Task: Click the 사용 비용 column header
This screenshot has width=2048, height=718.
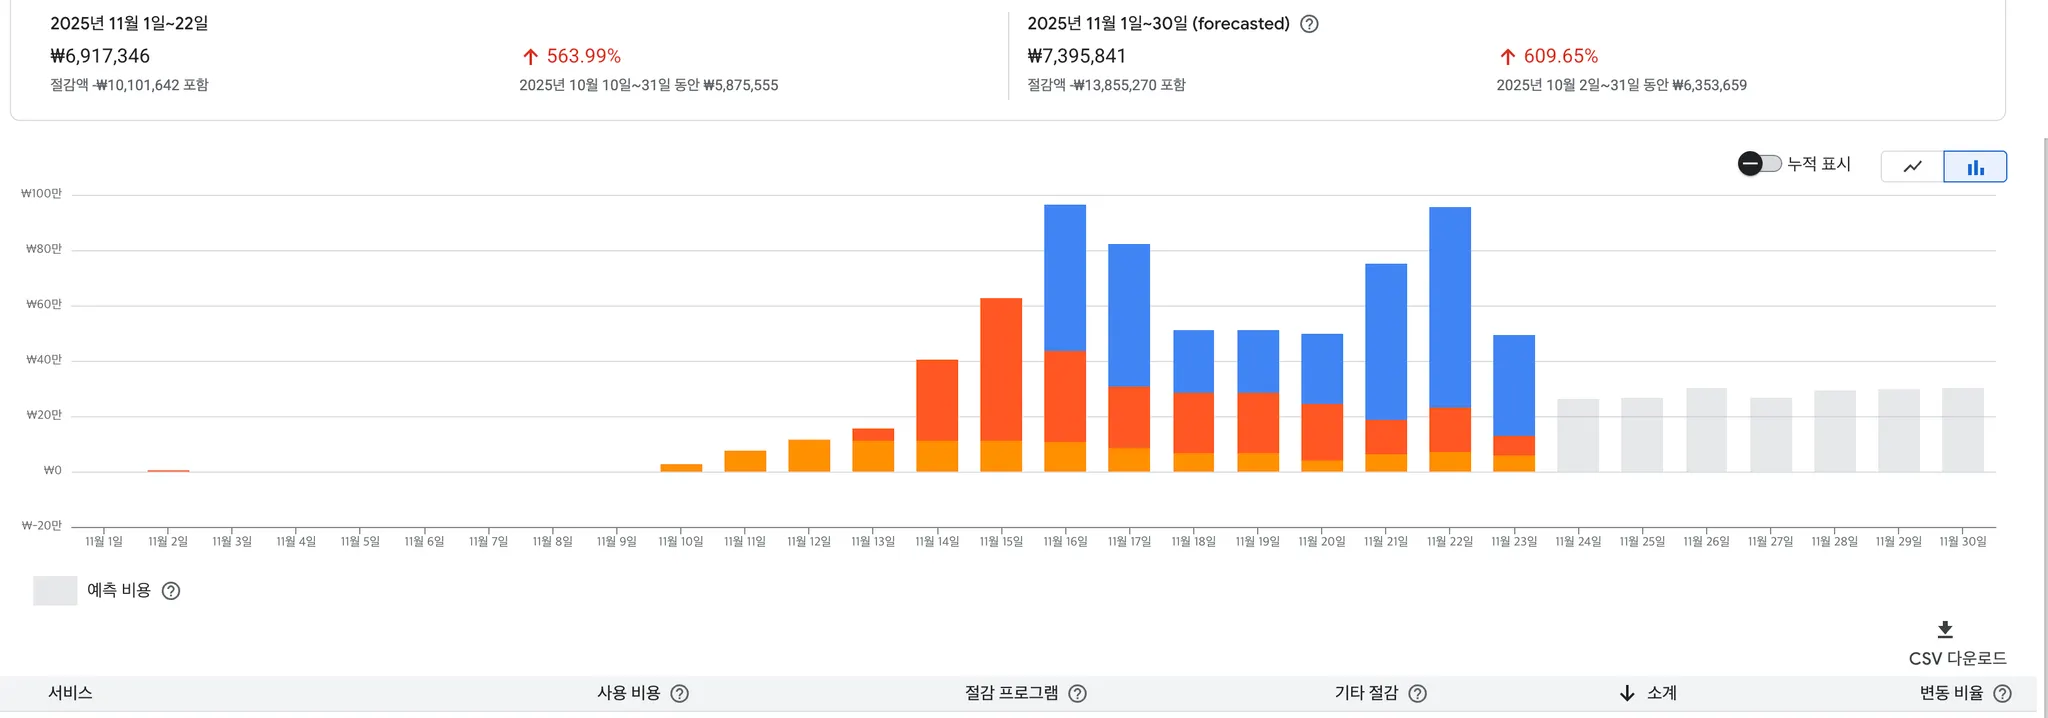Action: click(x=628, y=693)
